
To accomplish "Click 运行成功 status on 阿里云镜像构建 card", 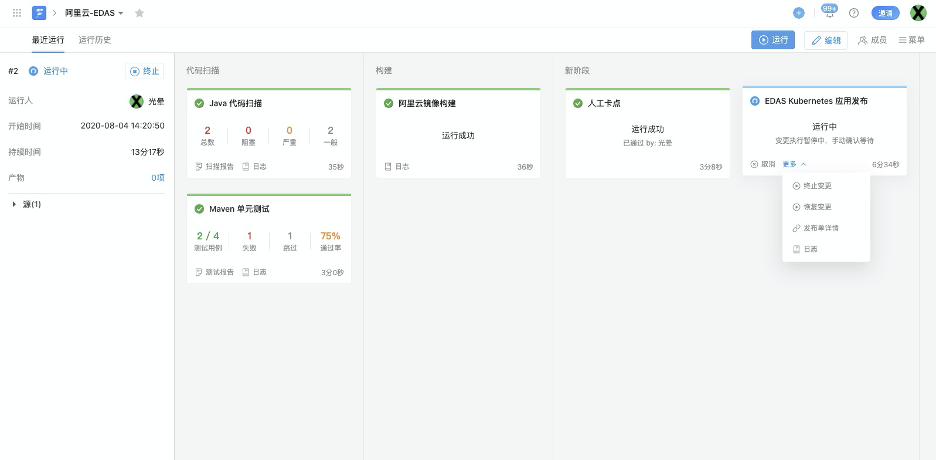I will pyautogui.click(x=458, y=135).
